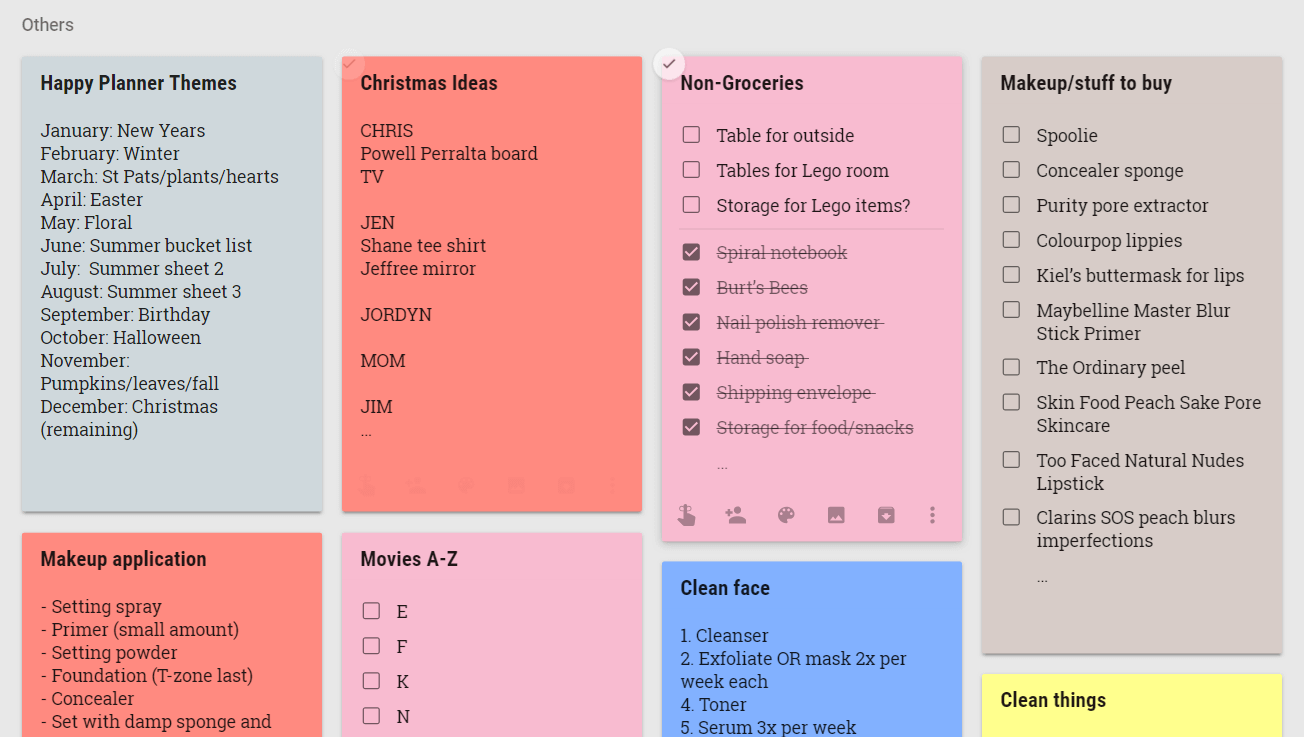Expand ellipsis at bottom of Christmas Ideas note
1304x737 pixels.
click(366, 433)
